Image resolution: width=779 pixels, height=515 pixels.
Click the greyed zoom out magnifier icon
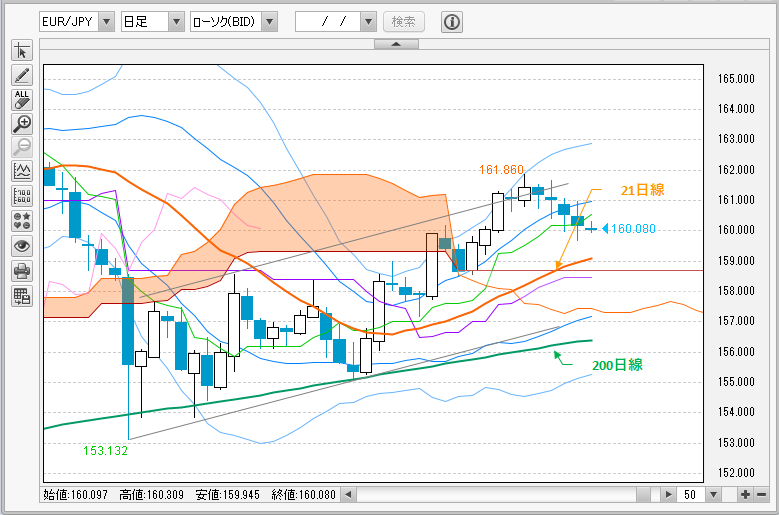pos(22,147)
